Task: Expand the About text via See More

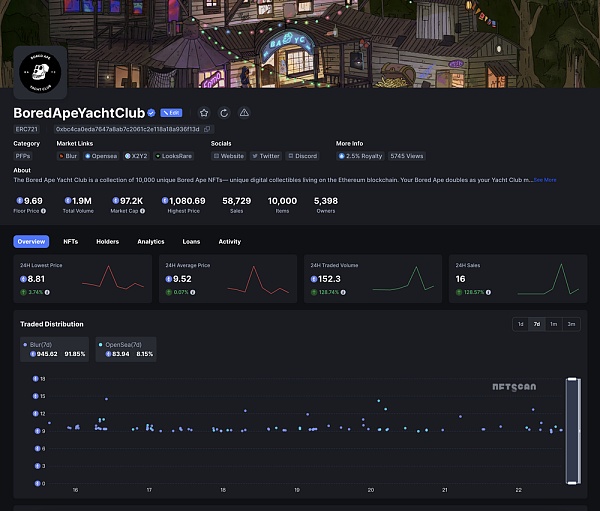Action: (545, 180)
